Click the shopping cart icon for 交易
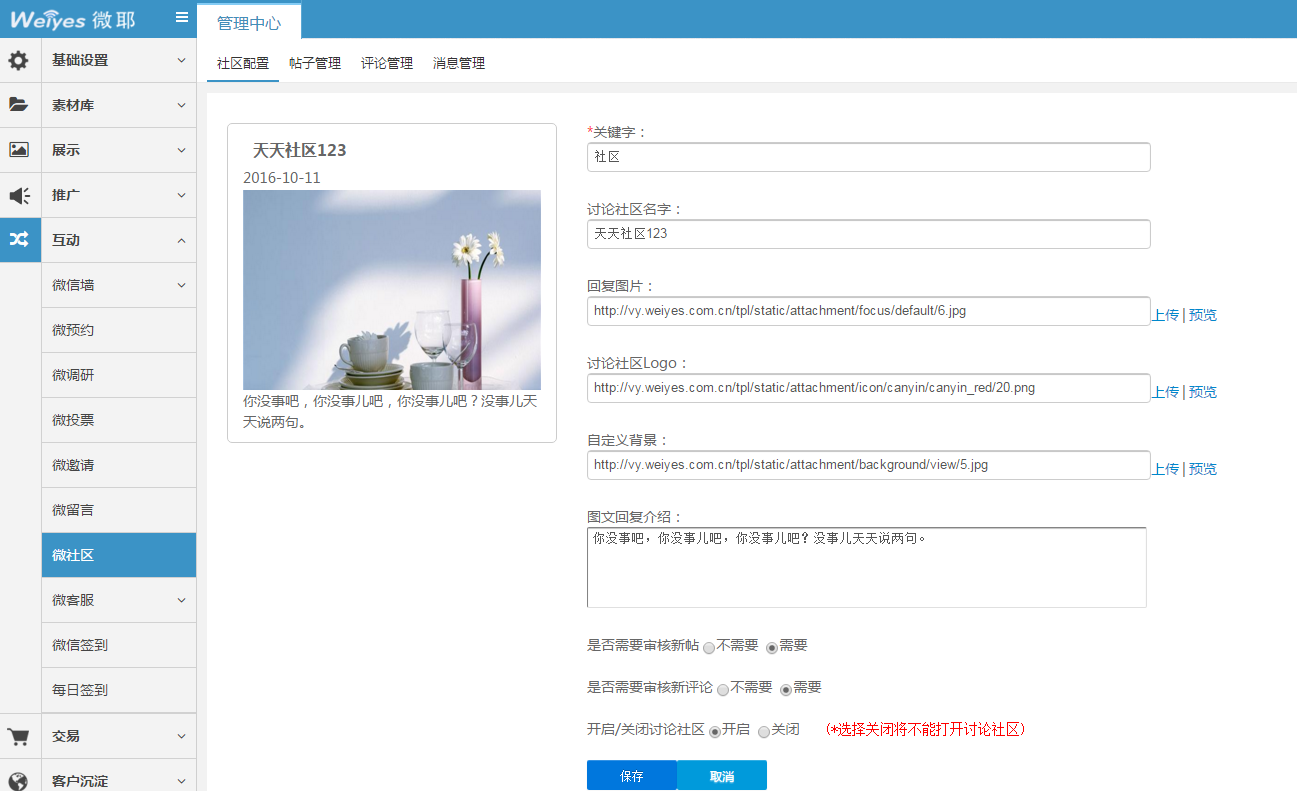 [x=19, y=737]
